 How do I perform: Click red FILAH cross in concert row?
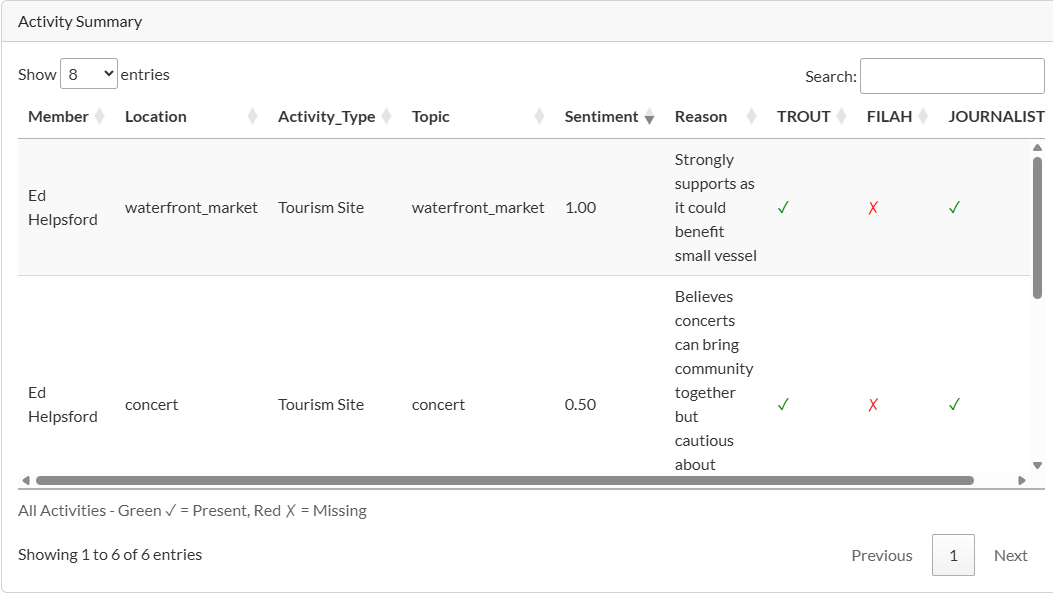pos(873,405)
